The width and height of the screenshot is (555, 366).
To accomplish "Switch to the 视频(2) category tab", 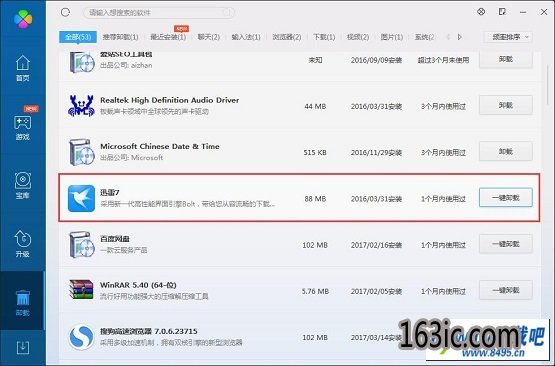I will point(358,37).
